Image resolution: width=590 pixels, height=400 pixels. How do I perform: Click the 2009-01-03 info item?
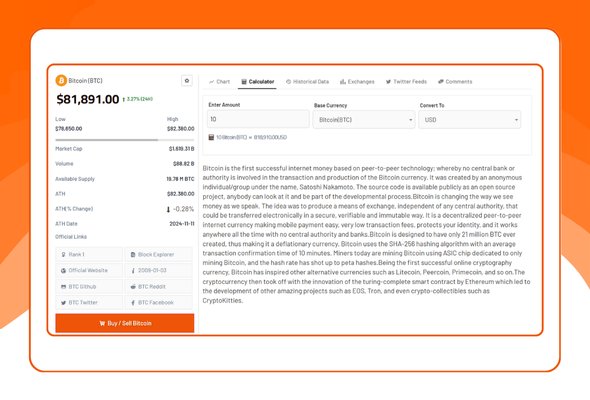(x=158, y=271)
